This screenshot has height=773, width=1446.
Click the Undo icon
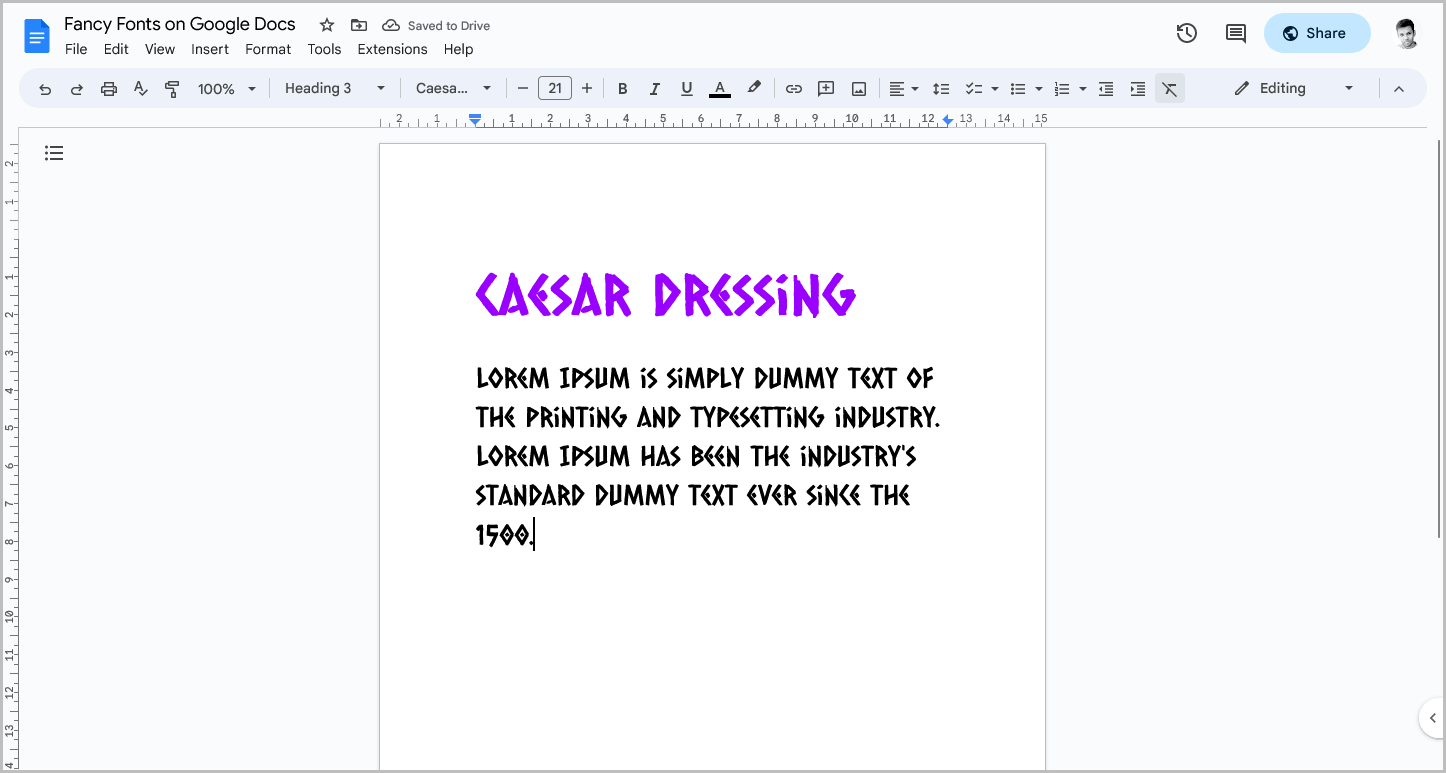click(x=44, y=88)
